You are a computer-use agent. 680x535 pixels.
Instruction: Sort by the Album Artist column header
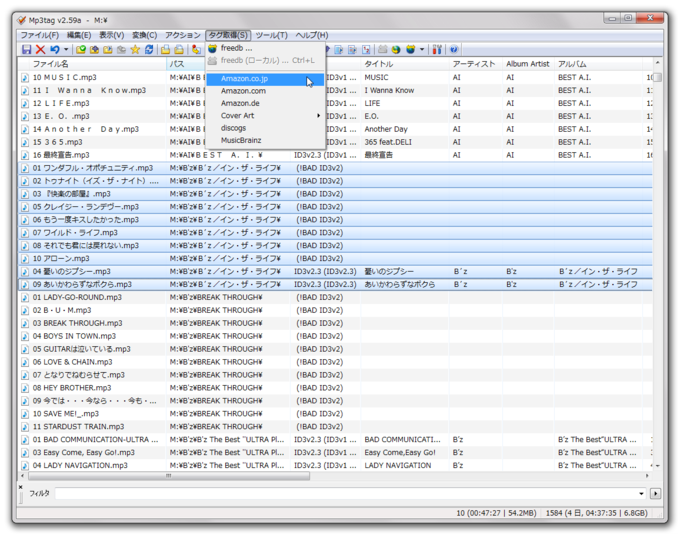(x=528, y=64)
